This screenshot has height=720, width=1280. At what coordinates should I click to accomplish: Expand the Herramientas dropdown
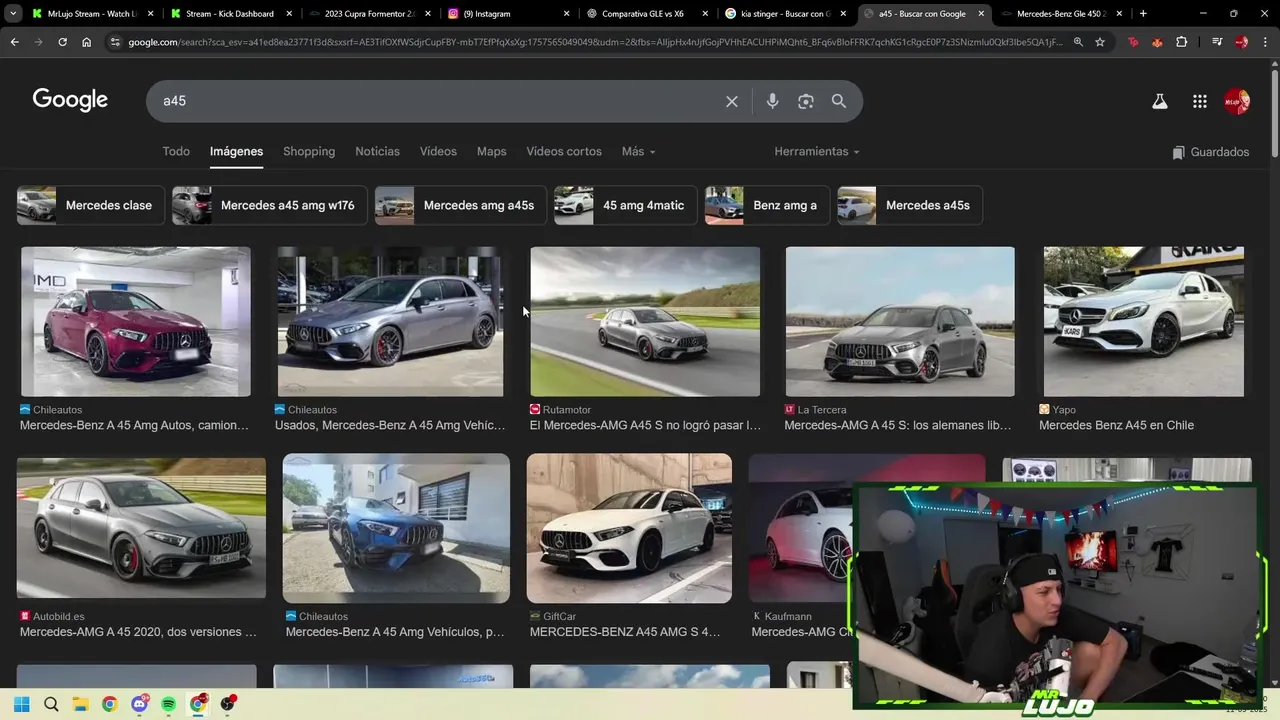point(817,151)
